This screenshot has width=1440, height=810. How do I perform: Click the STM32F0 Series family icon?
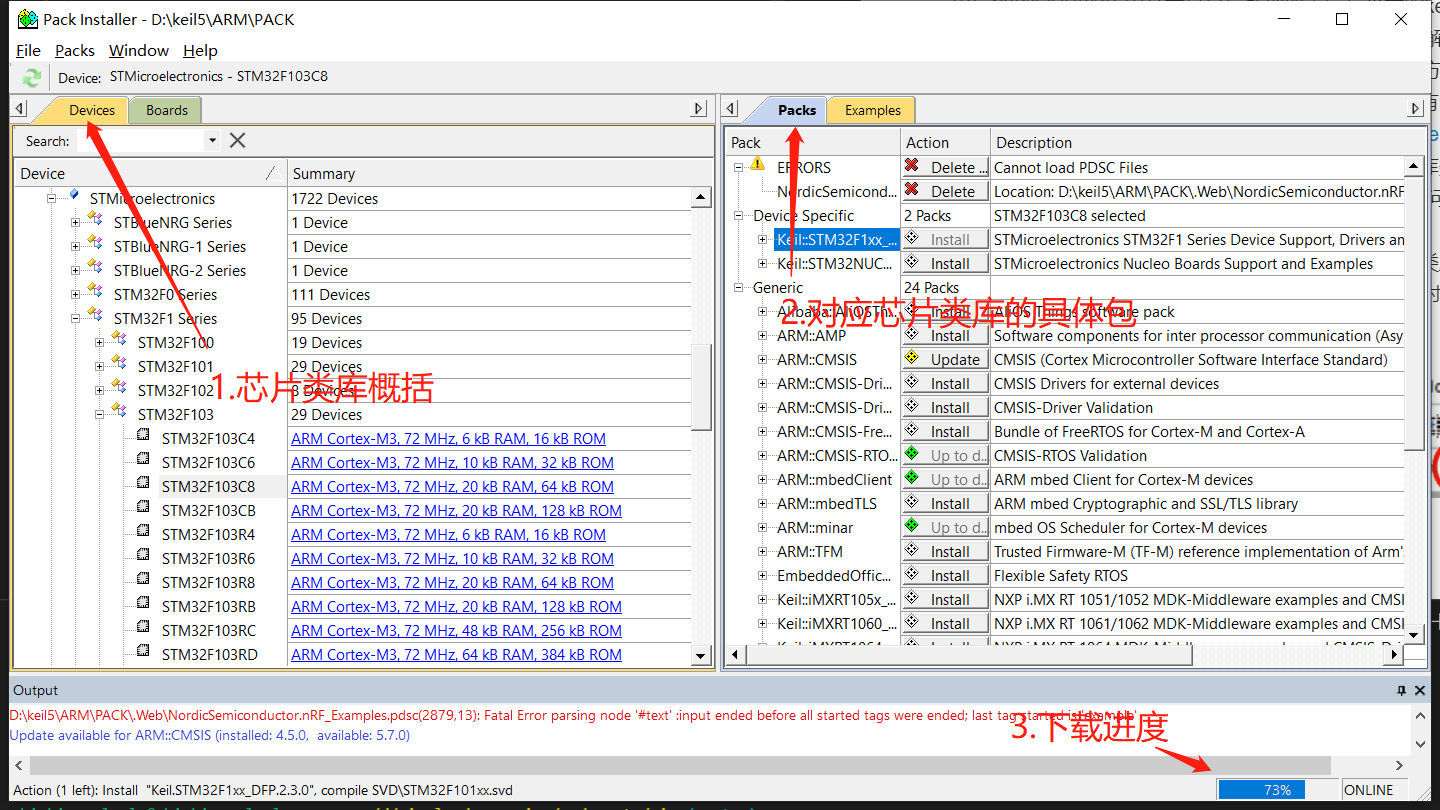point(95,292)
